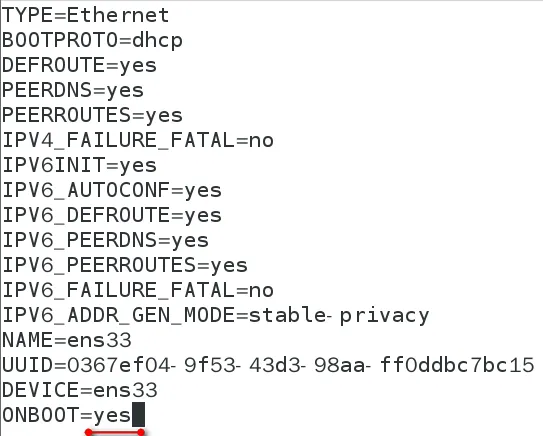This screenshot has height=436, width=543.
Task: Click the DEFROUTE=yes line
Action: click(x=79, y=66)
